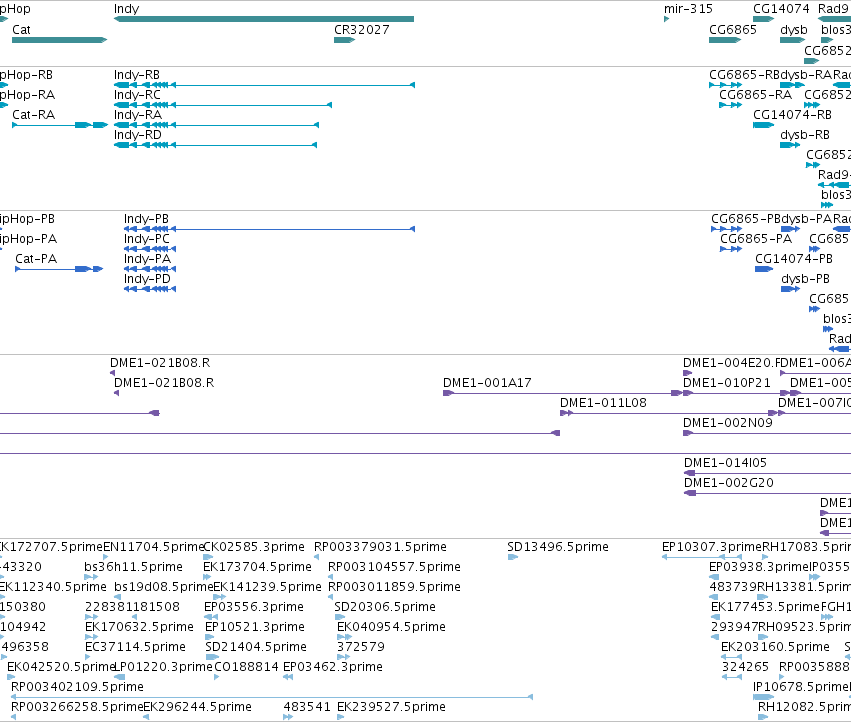
Task: Select the CG6865-RA transcript label
Action: 755,95
